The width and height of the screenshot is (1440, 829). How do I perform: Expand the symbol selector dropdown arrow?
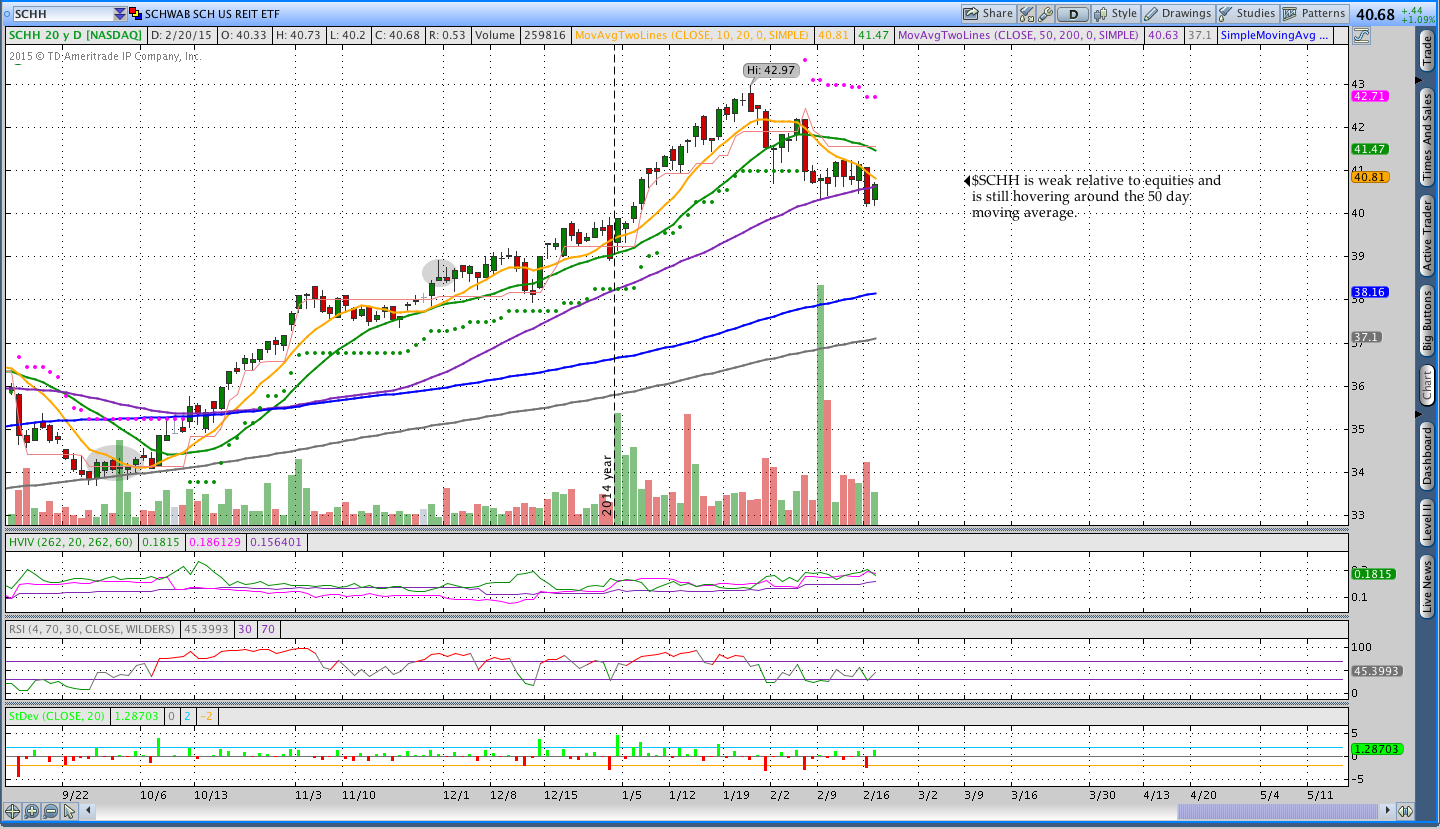tap(120, 14)
